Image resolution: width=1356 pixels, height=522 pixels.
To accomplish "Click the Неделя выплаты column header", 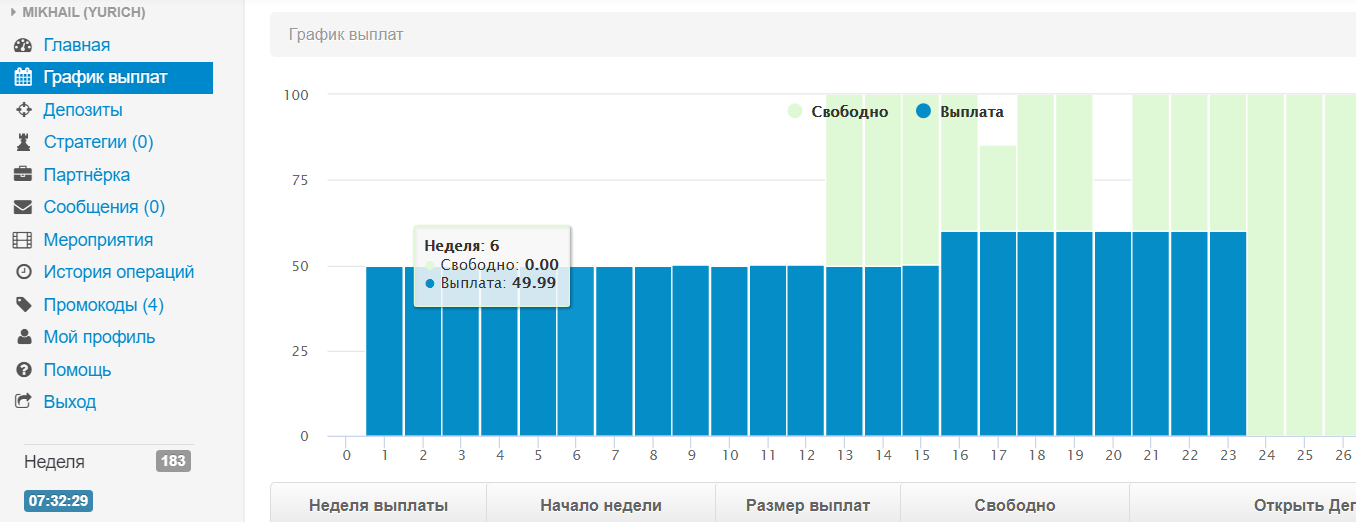I will [x=378, y=505].
